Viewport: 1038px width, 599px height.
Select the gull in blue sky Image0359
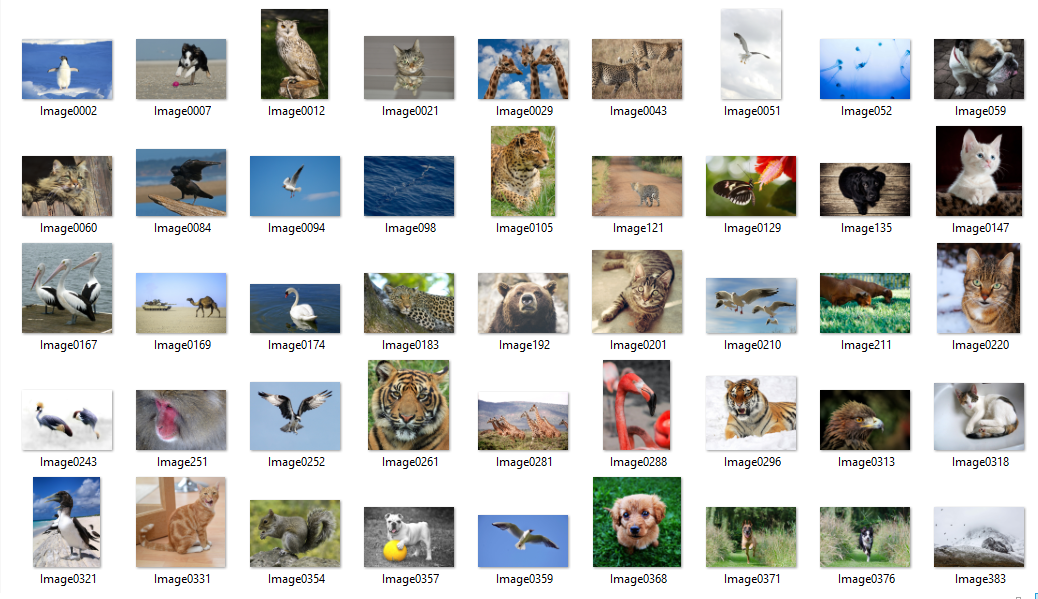[x=523, y=541]
